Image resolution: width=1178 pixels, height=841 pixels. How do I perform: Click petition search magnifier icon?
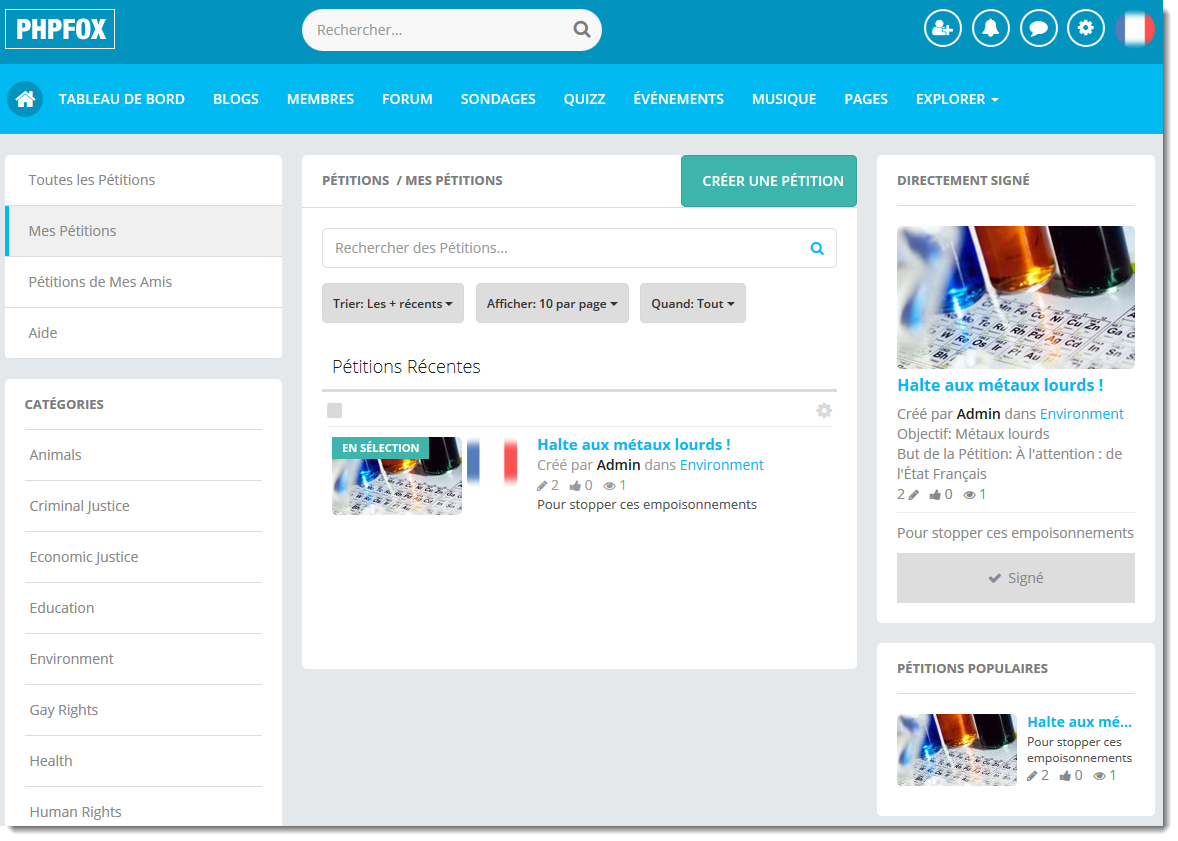tap(817, 248)
